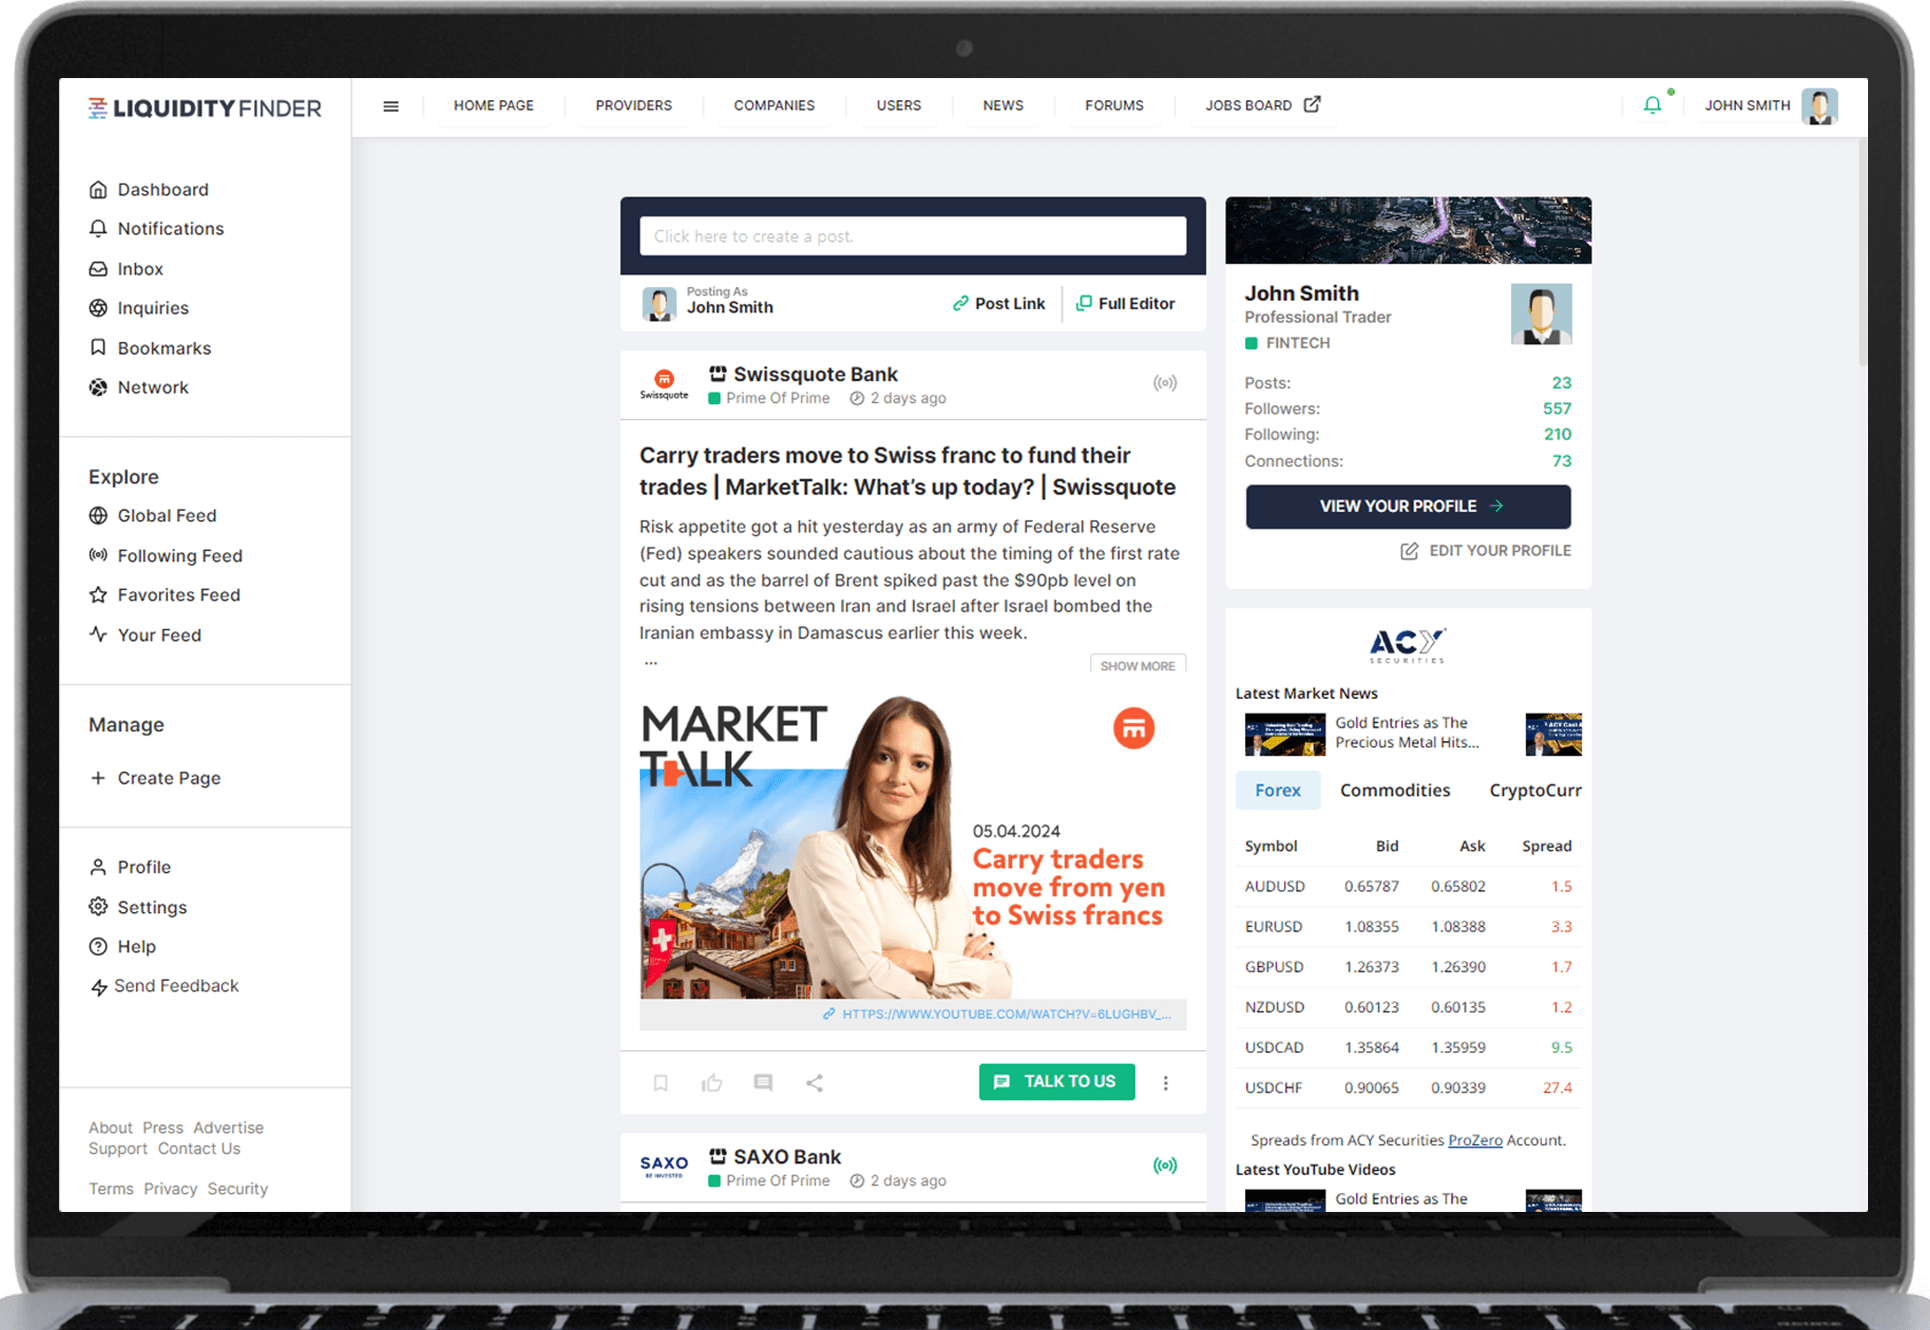Select the CryptoCurr tab
This screenshot has width=1930, height=1330.
[x=1535, y=790]
